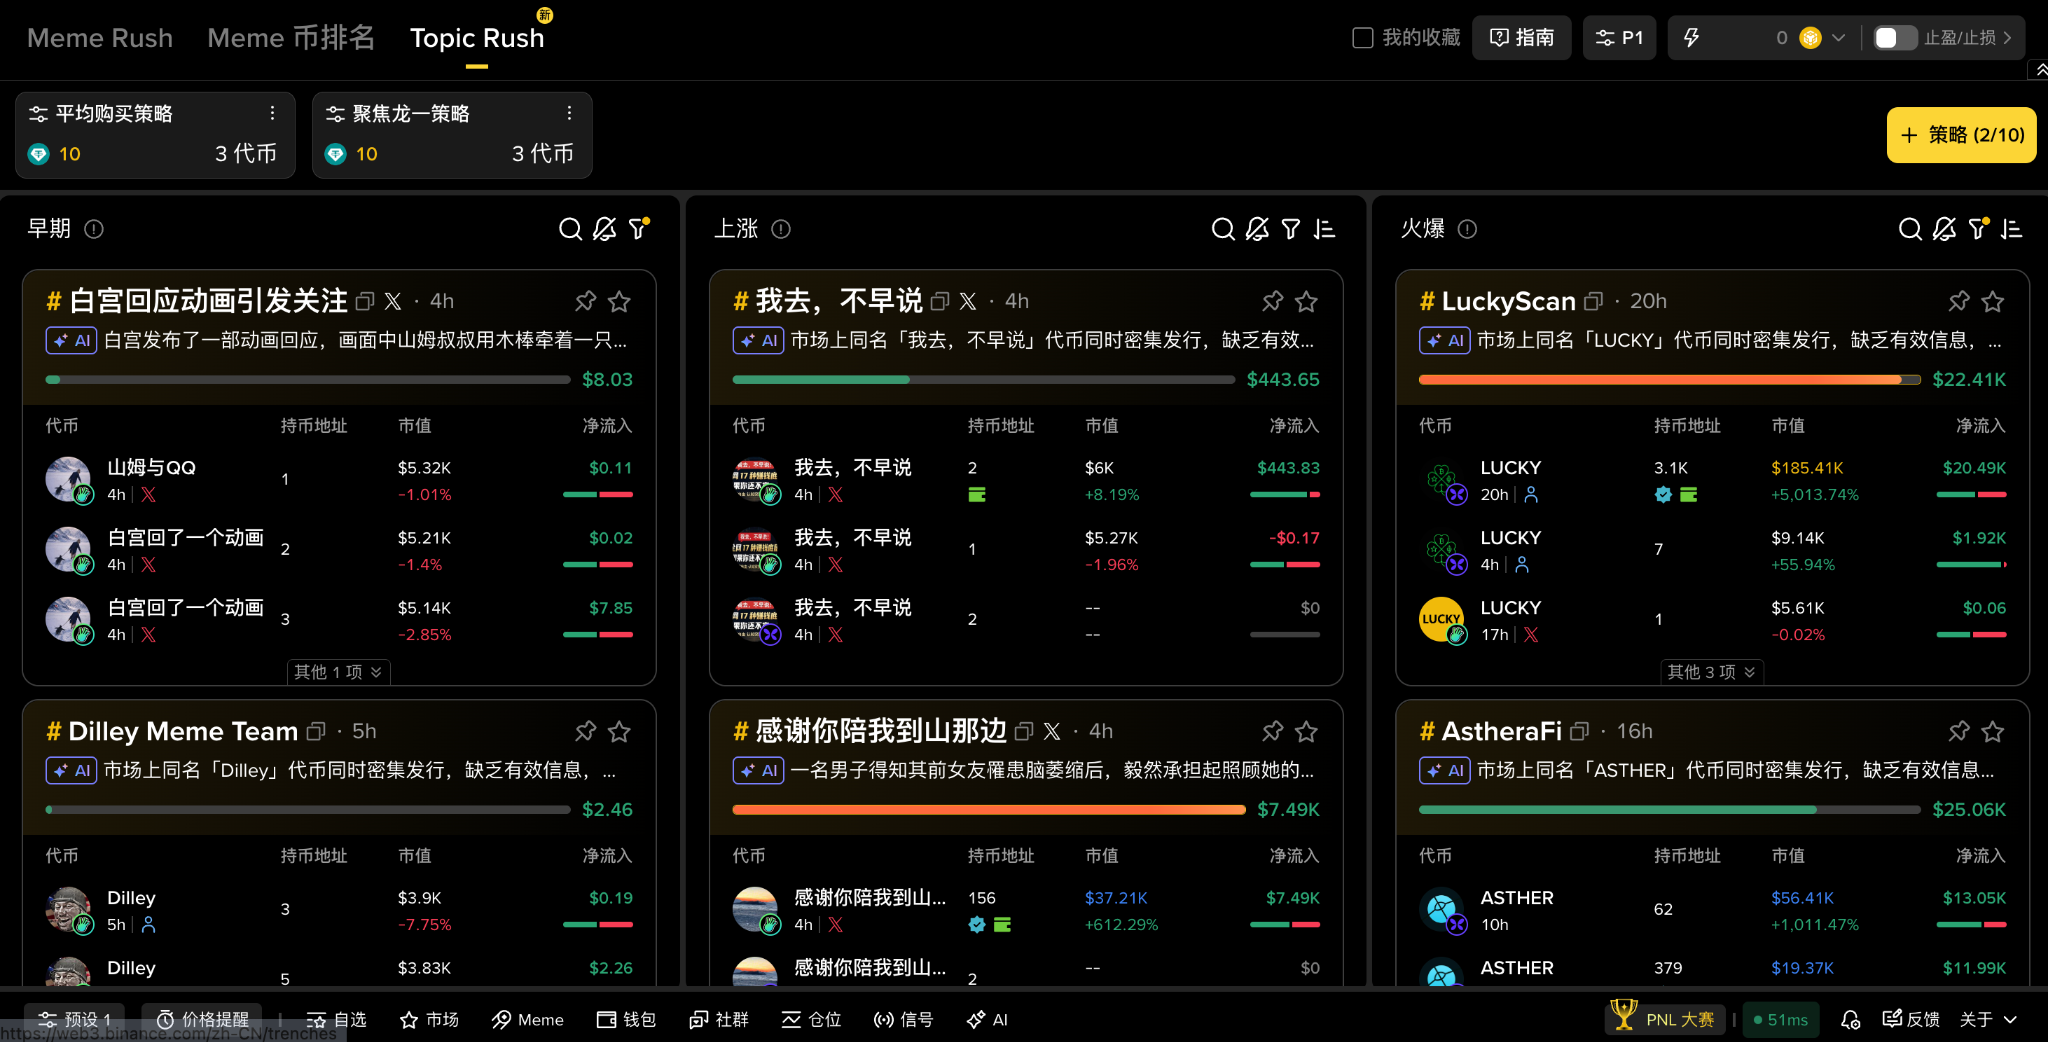The height and width of the screenshot is (1042, 2048).
Task: Copy the LuckyScan topic name
Action: coord(1594,301)
